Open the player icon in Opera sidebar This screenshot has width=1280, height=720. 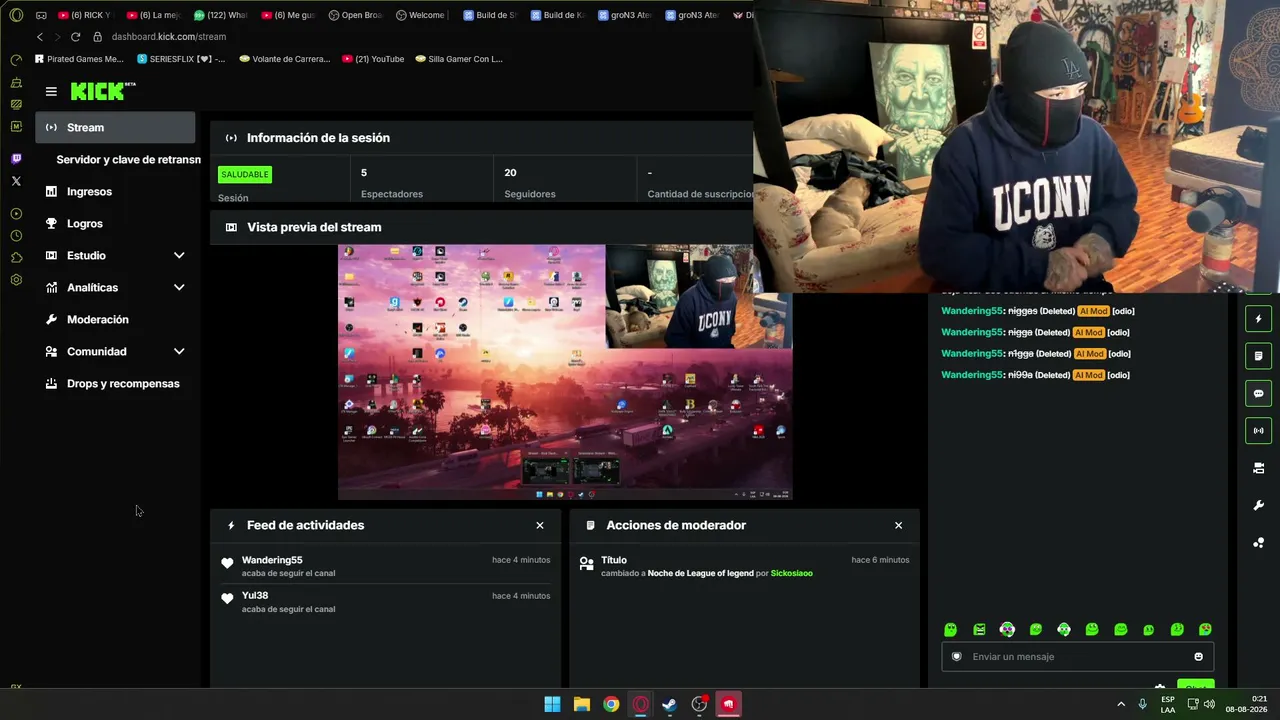point(16,214)
